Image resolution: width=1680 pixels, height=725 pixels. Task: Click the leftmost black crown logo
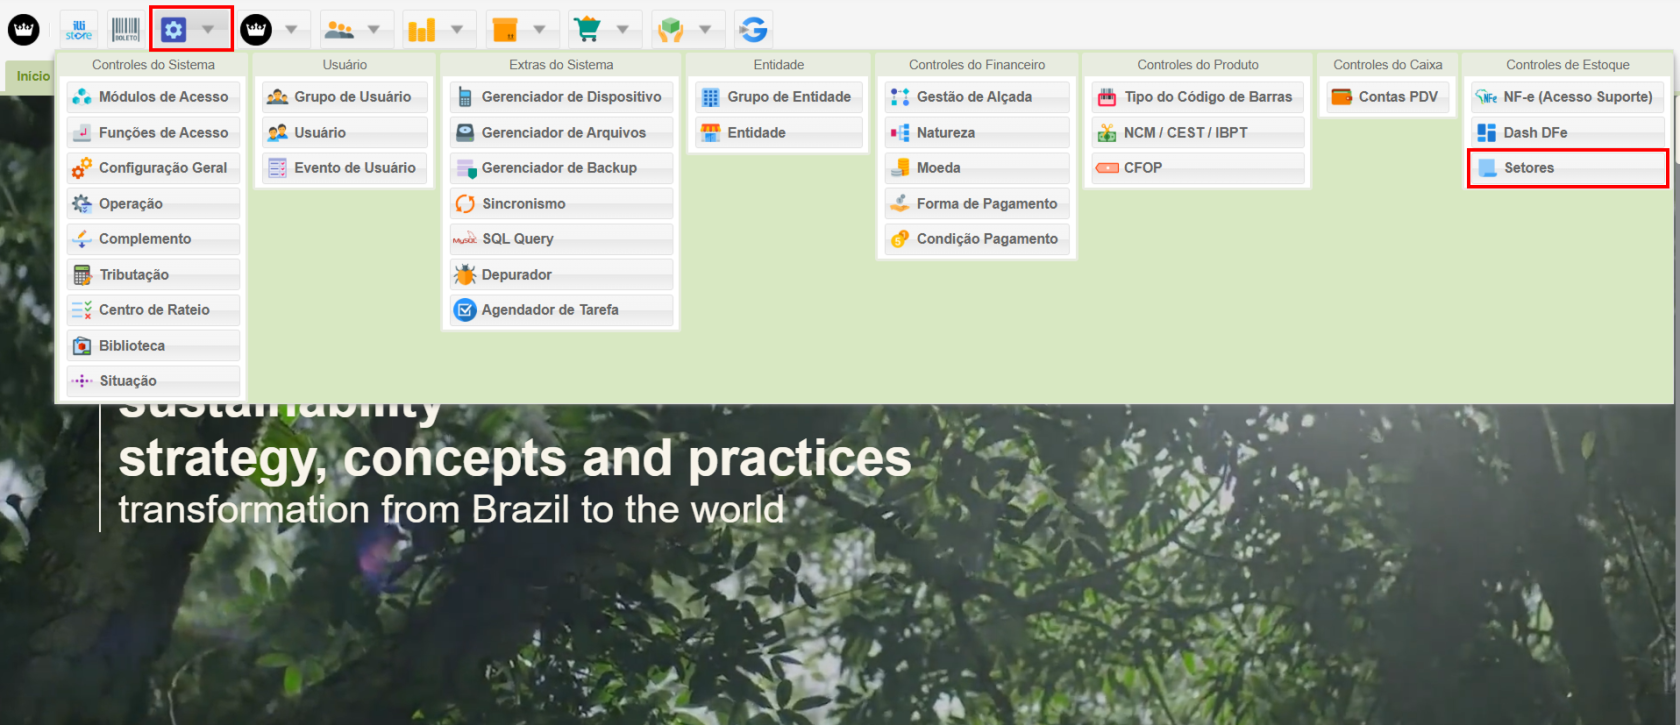(x=24, y=30)
